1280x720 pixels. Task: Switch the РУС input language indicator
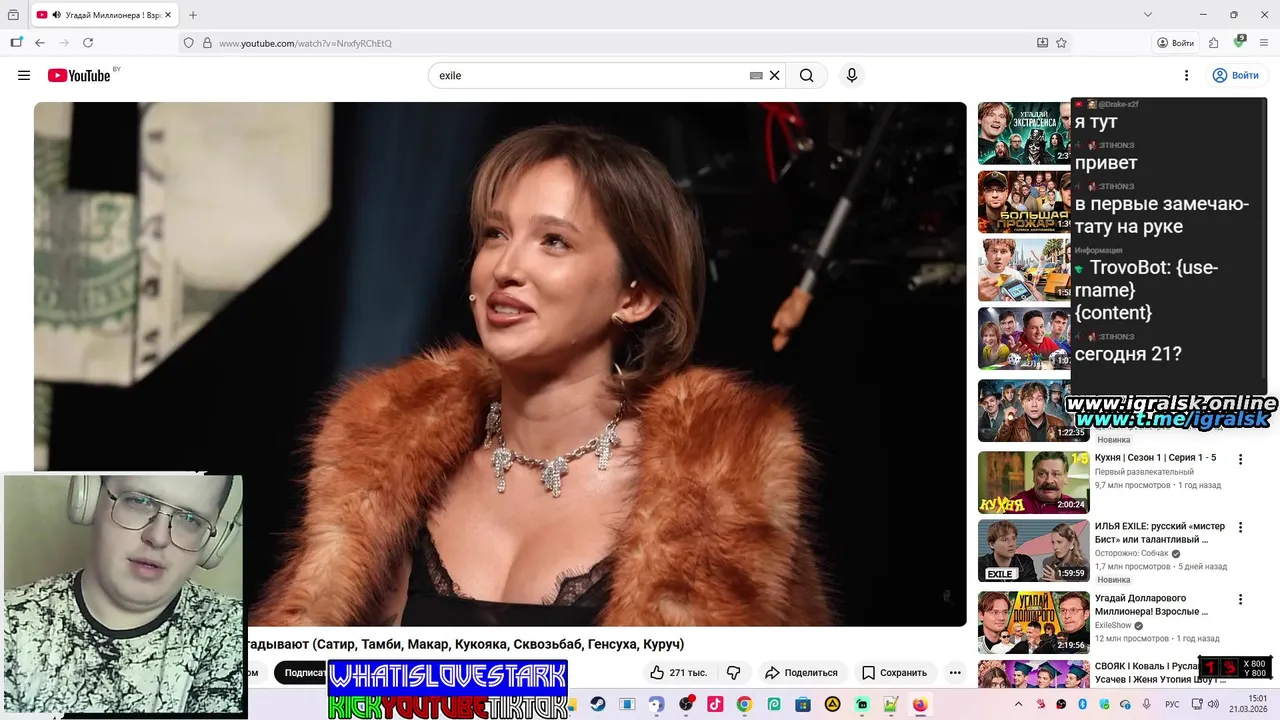pyautogui.click(x=1172, y=704)
